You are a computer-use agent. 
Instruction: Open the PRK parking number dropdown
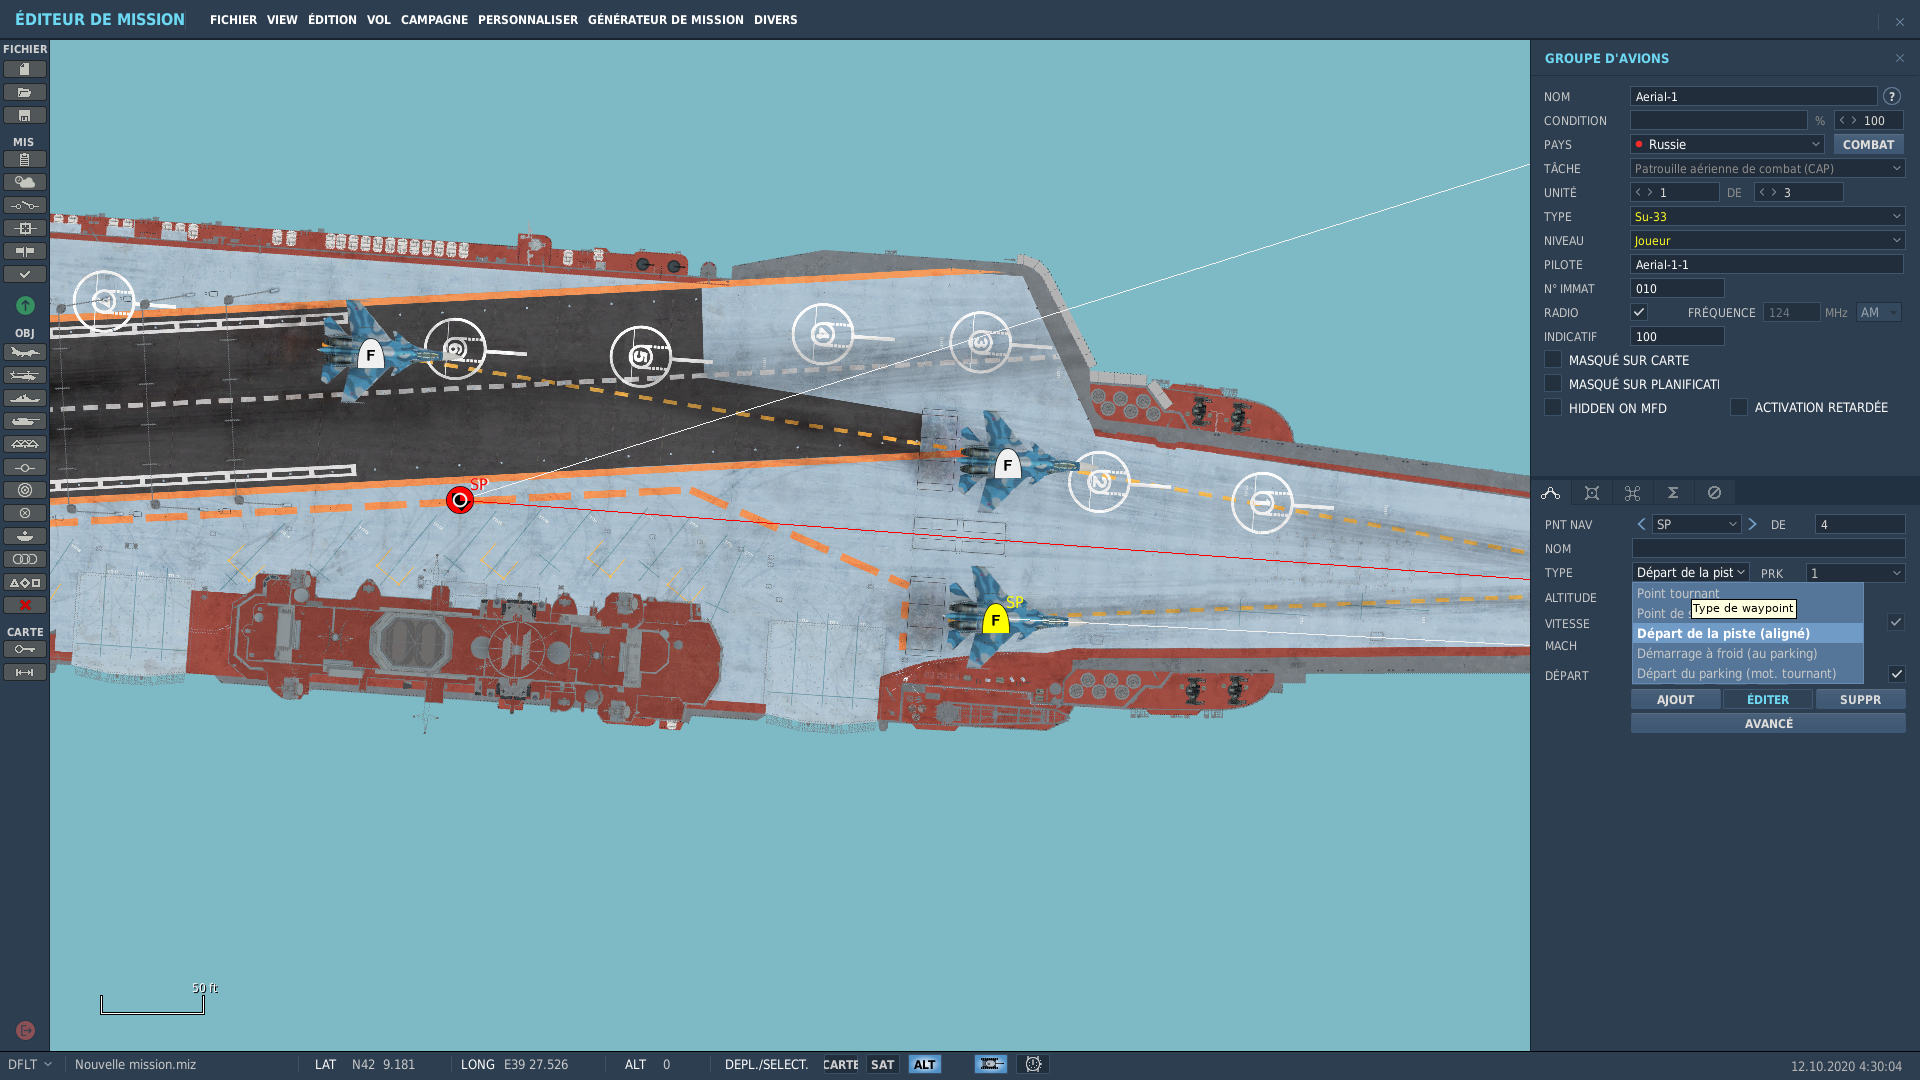click(x=1855, y=573)
